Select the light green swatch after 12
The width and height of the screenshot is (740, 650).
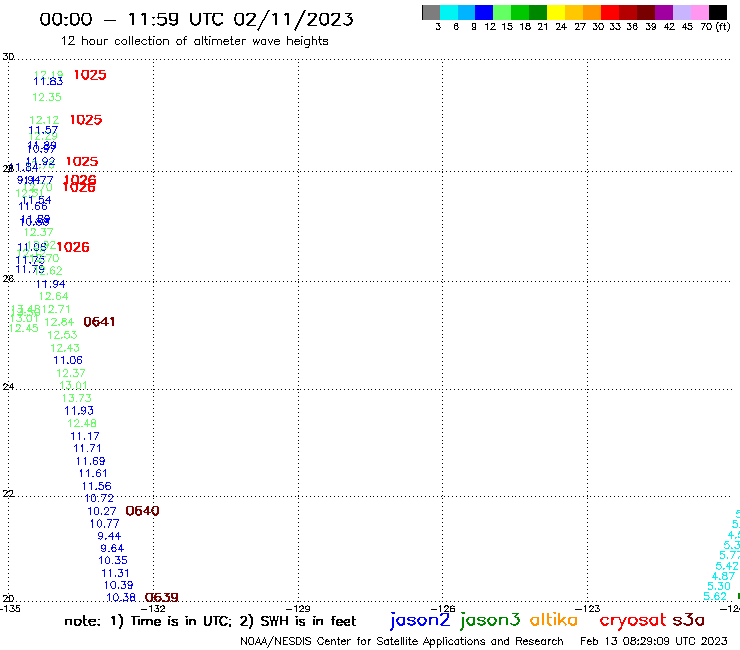click(502, 12)
